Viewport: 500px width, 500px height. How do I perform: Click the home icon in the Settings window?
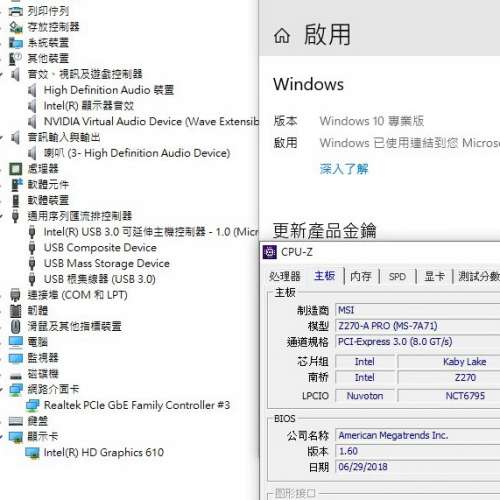[x=282, y=35]
